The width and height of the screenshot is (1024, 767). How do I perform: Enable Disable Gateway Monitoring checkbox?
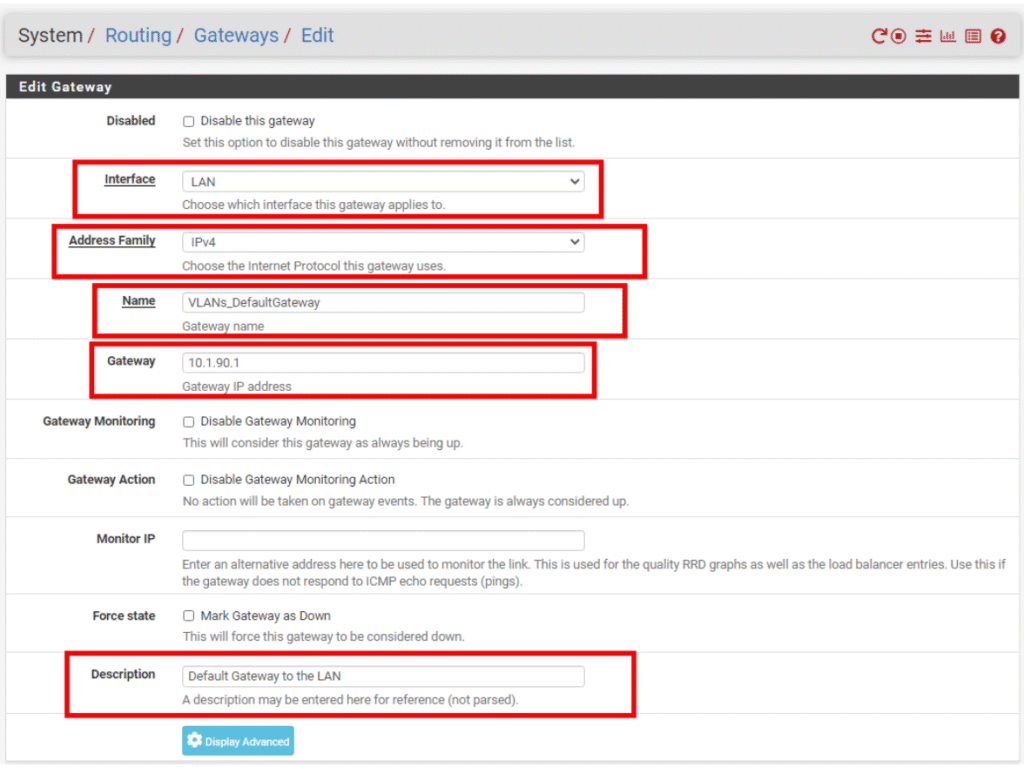pos(188,422)
